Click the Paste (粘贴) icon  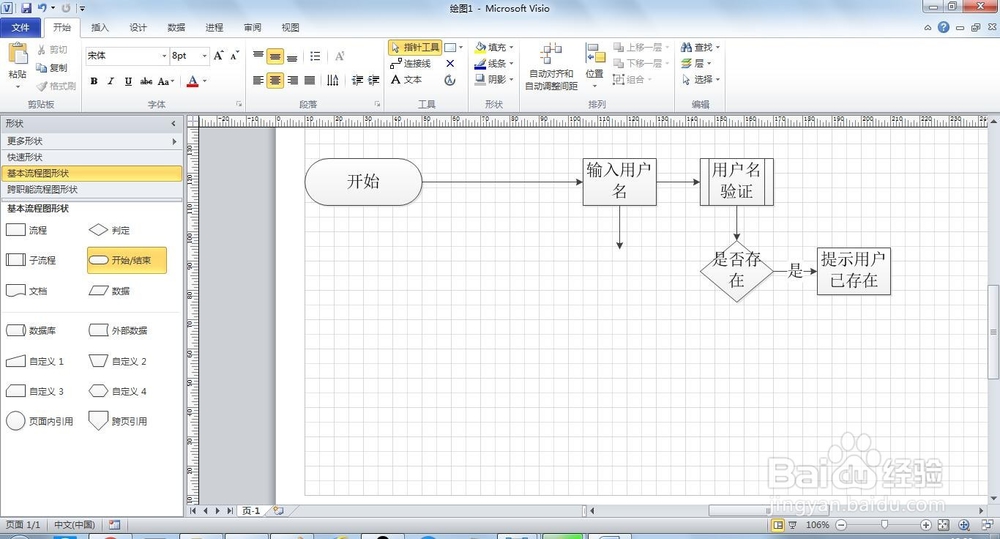[17, 54]
